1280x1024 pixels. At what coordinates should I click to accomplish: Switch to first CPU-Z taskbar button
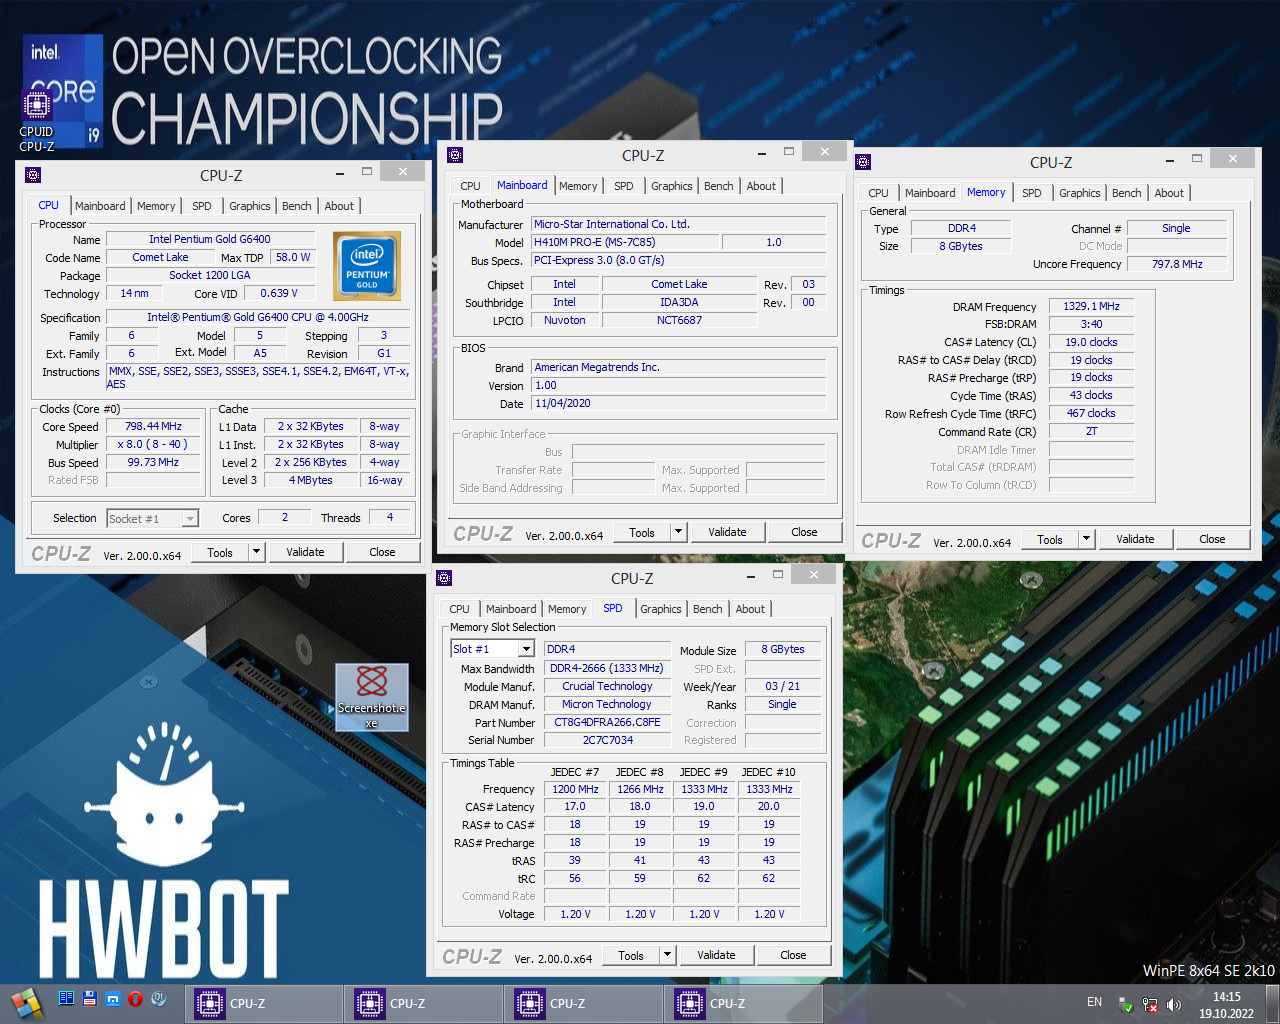tap(263, 1003)
